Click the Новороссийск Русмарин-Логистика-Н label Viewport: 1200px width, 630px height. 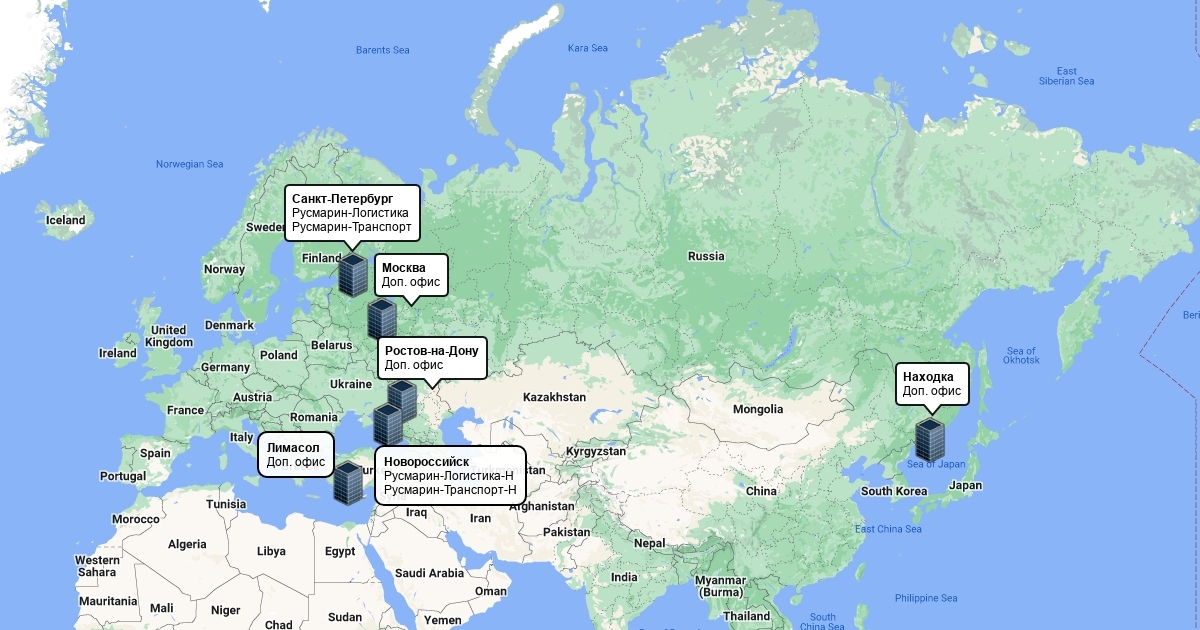pos(450,475)
